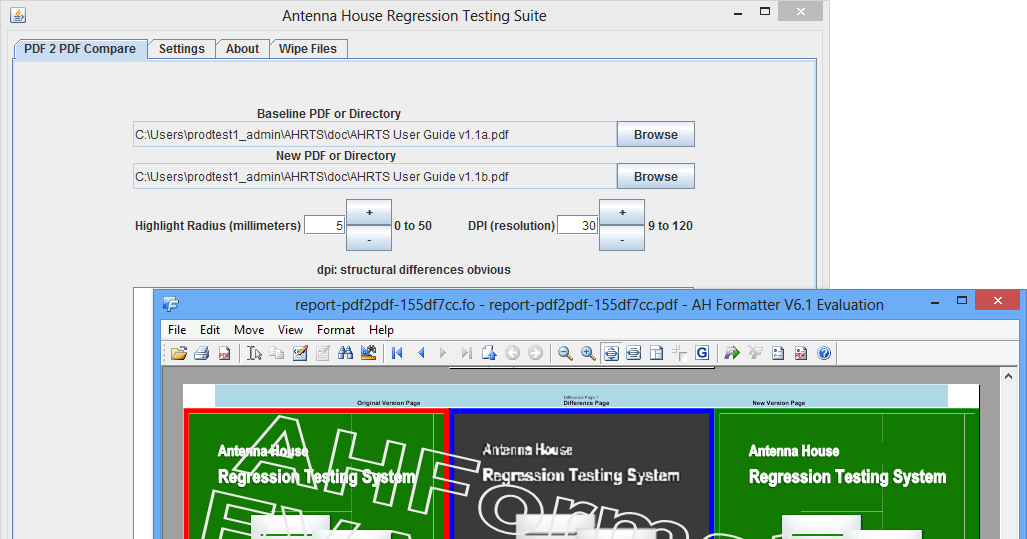This screenshot has width=1027, height=539.
Task: Click the New Version Page thumbnail
Action: pos(847,475)
